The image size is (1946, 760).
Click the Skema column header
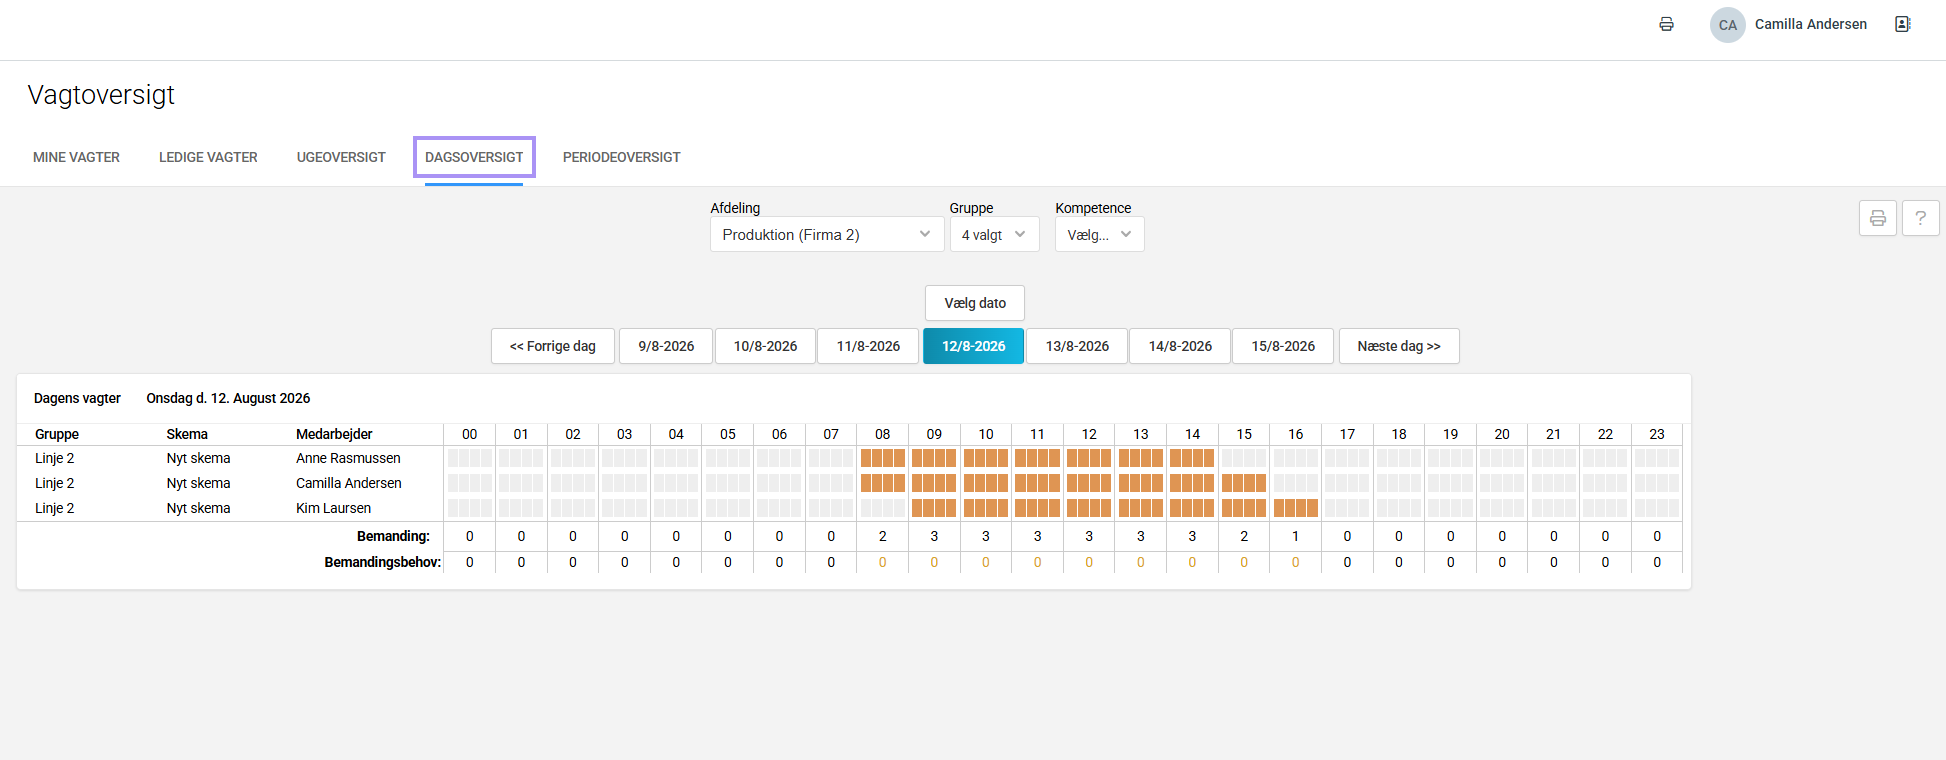187,434
